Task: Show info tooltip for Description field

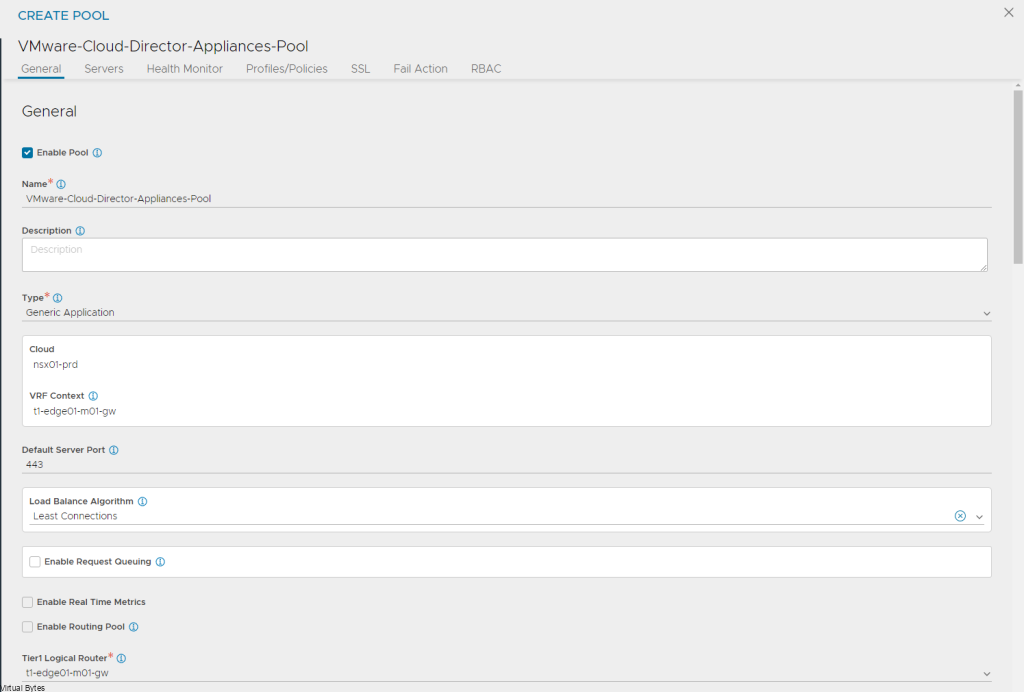Action: point(80,231)
